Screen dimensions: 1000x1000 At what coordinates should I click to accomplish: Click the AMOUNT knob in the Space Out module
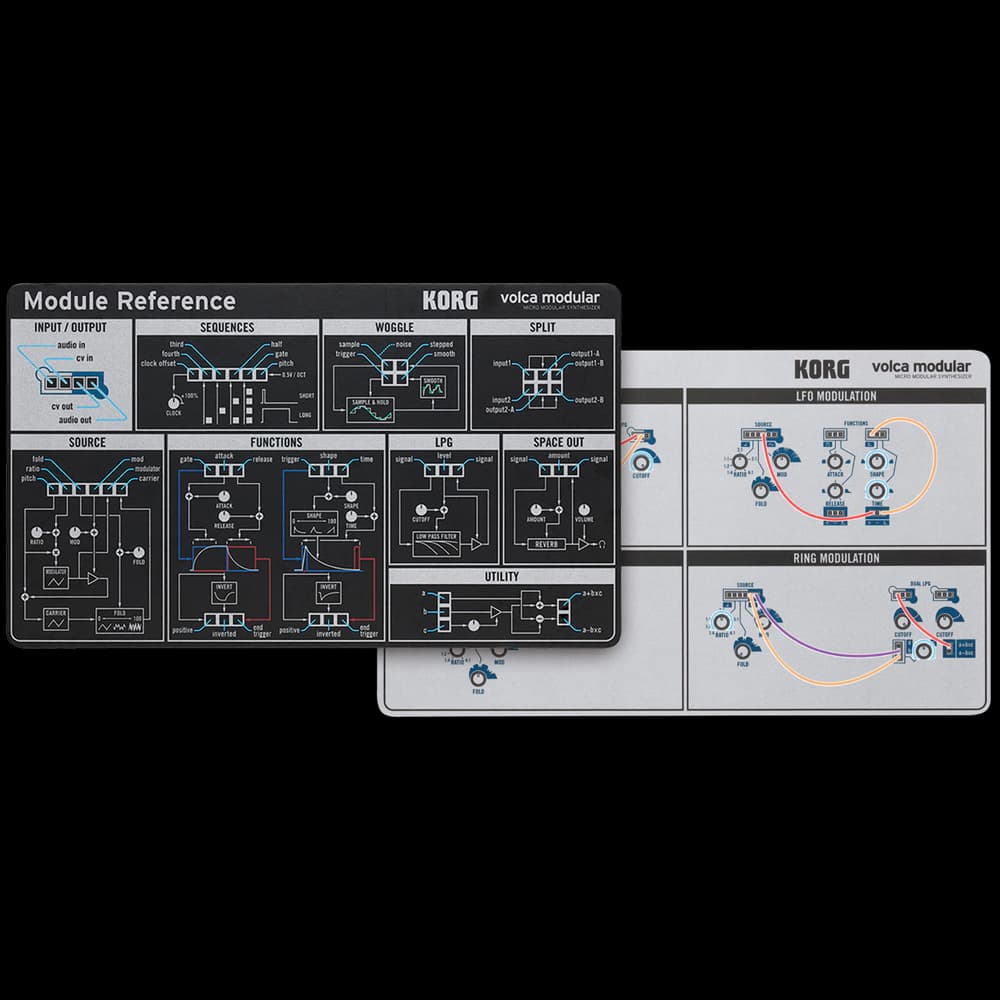[536, 510]
